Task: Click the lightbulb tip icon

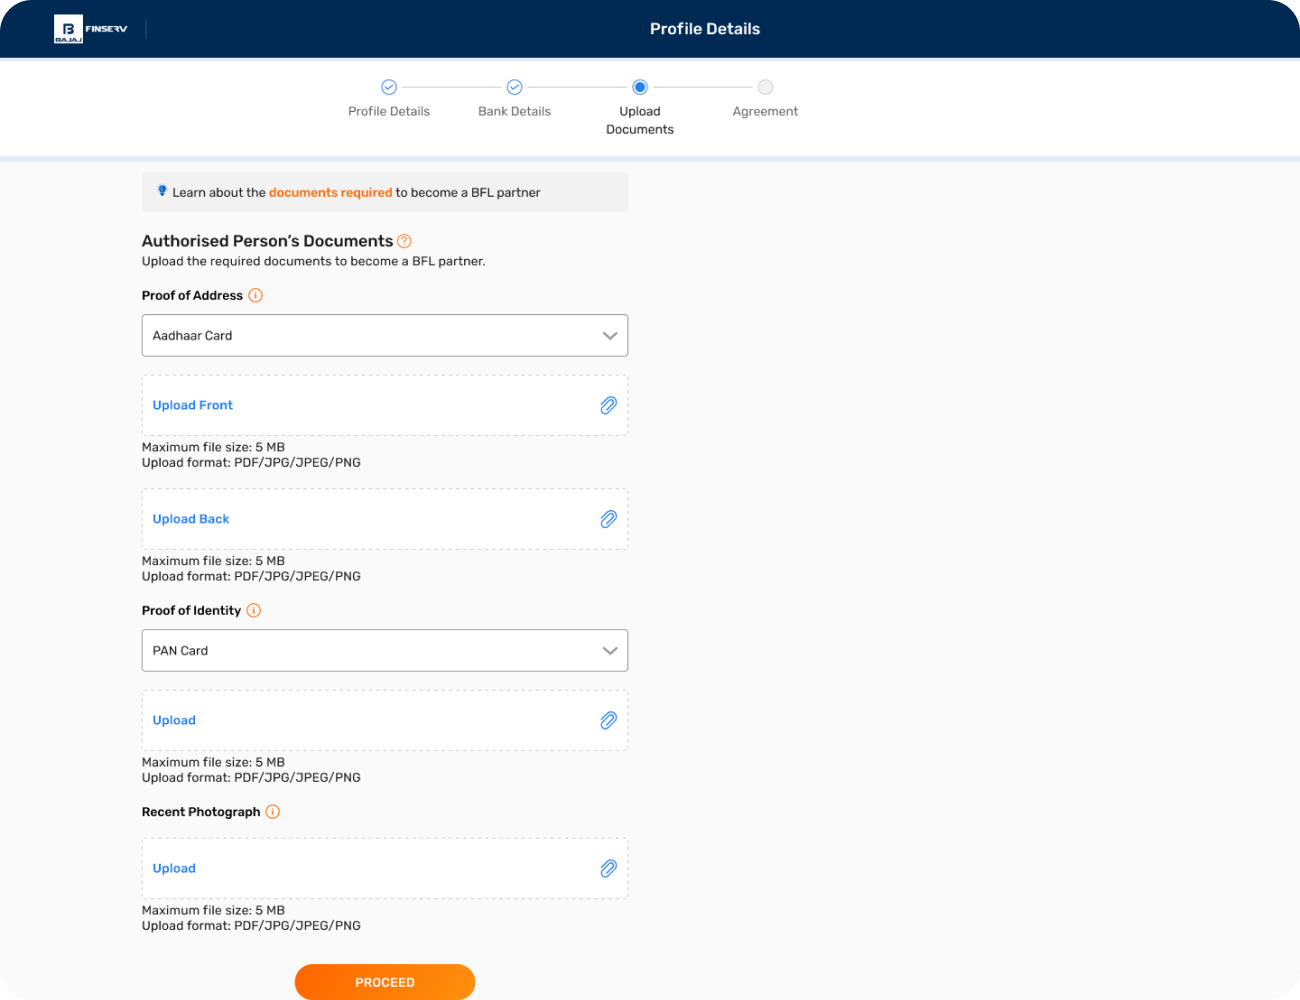Action: click(x=162, y=191)
